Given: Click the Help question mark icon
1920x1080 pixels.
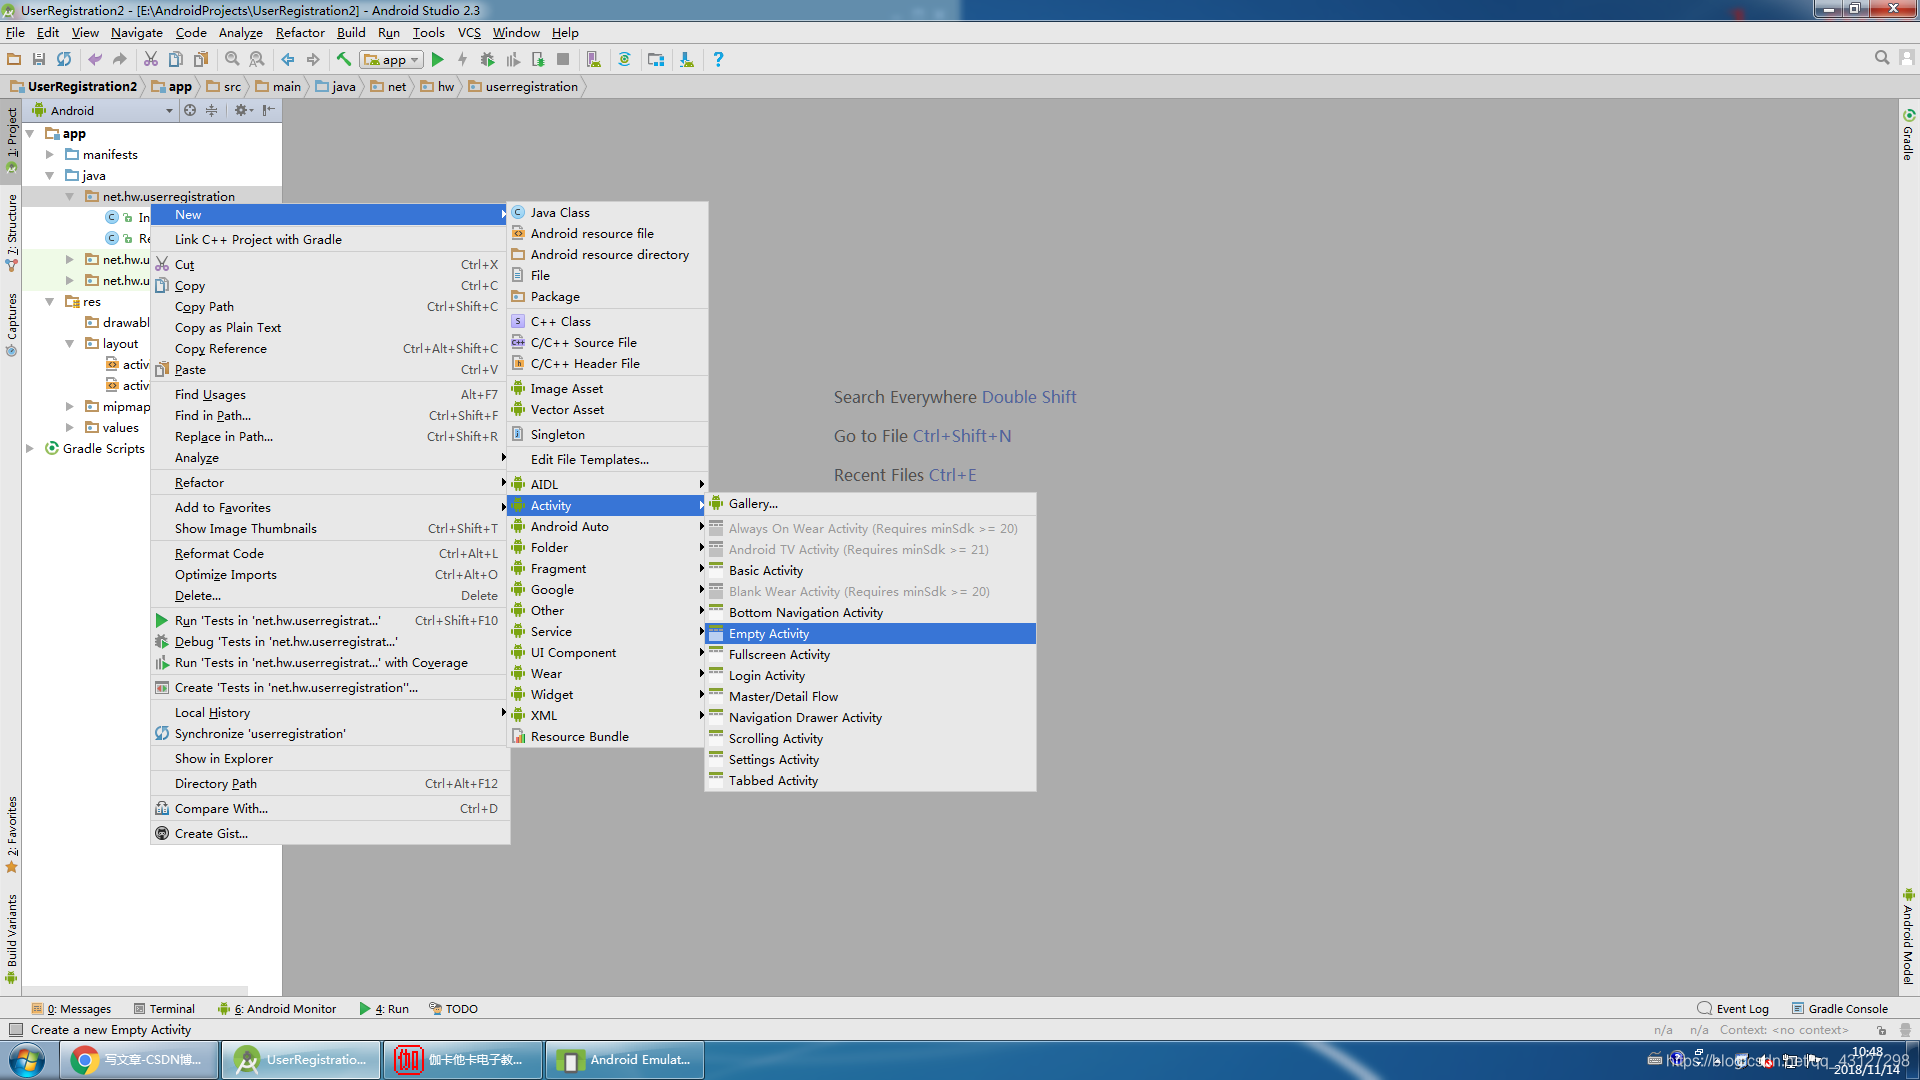Looking at the screenshot, I should click(718, 59).
